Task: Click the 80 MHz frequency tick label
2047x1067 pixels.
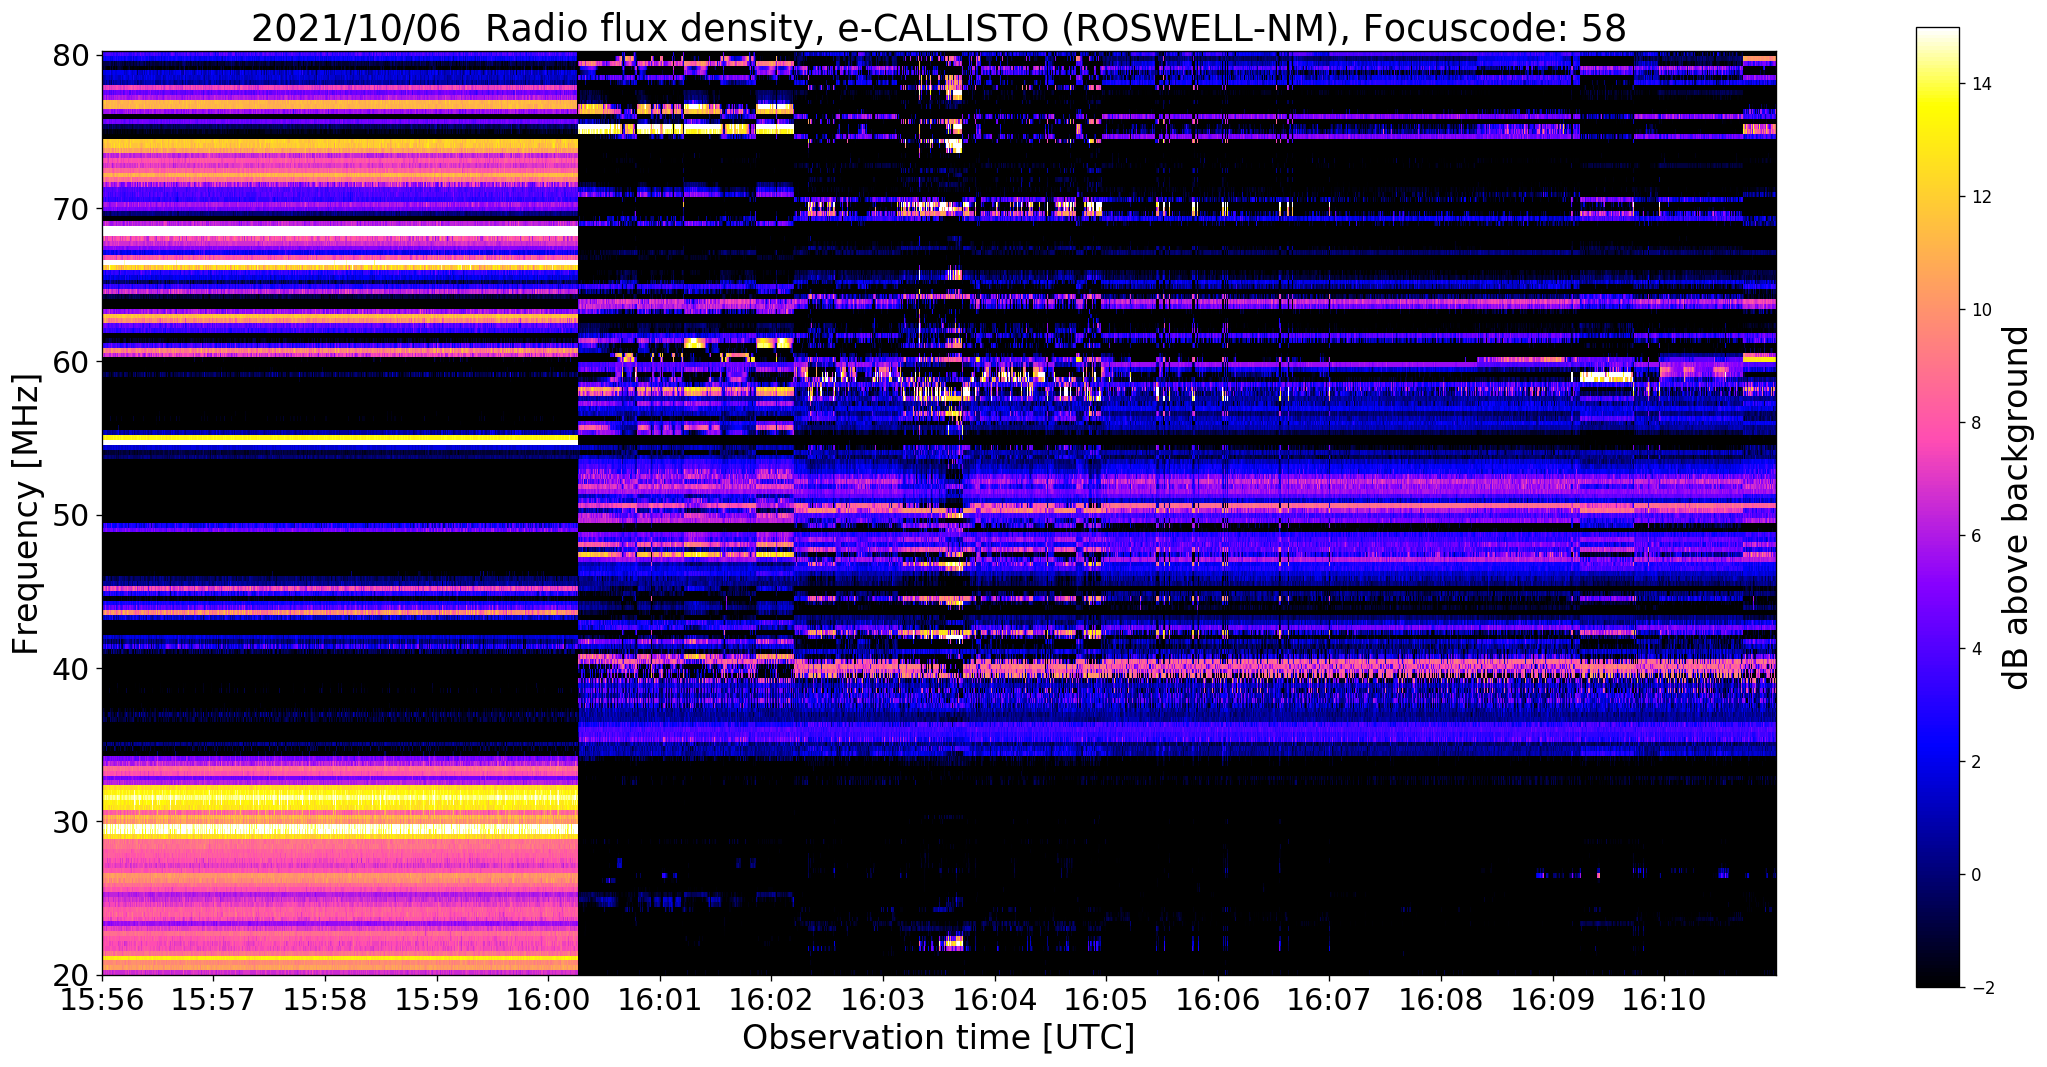Action: (70, 55)
